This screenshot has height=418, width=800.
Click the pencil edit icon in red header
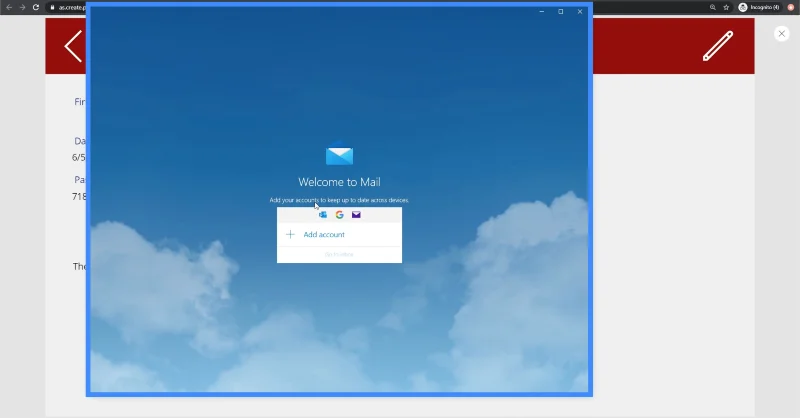coord(718,46)
